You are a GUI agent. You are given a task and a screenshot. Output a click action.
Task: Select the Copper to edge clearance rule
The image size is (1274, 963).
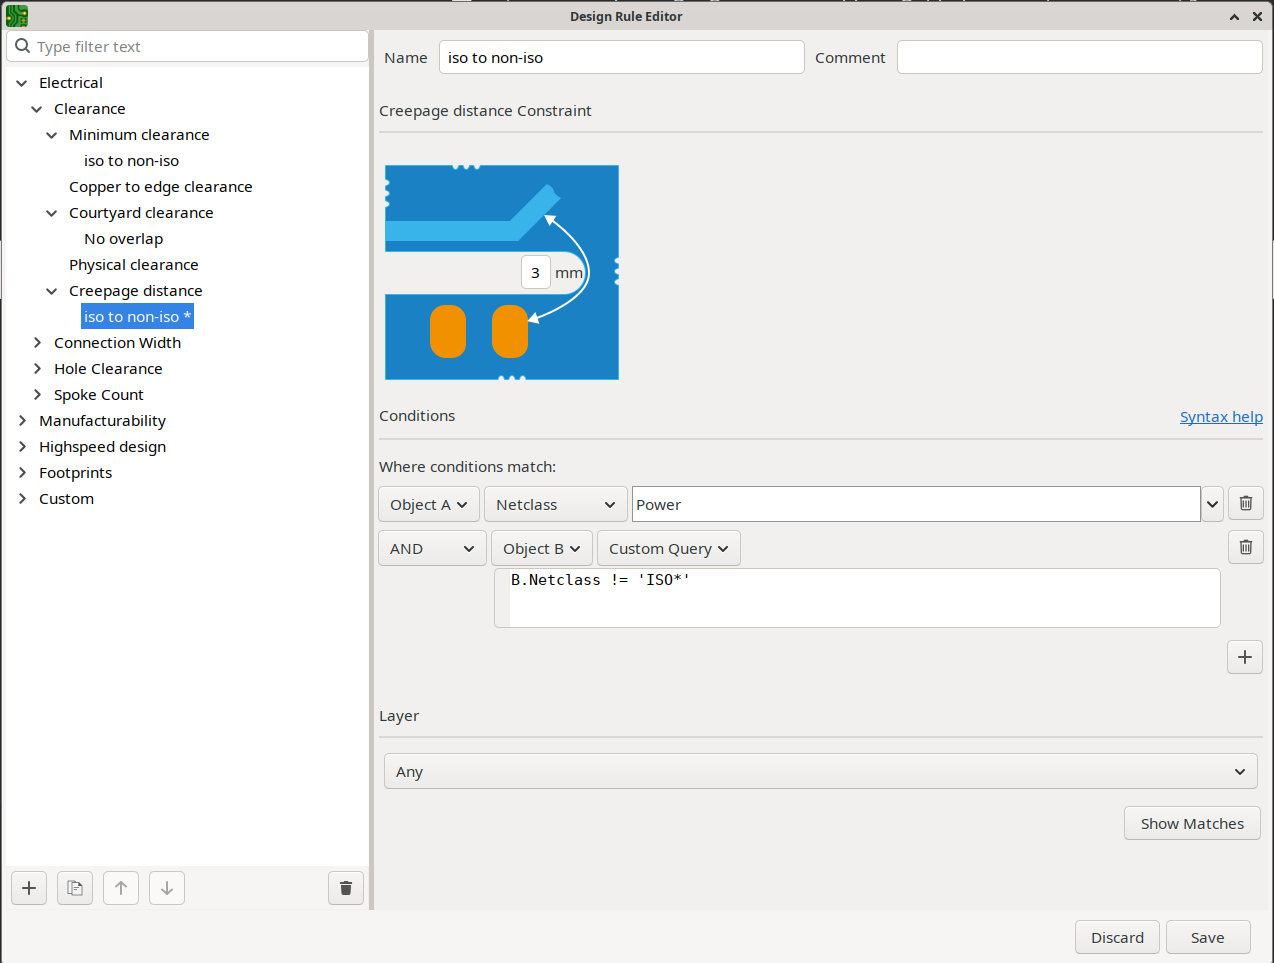(160, 186)
